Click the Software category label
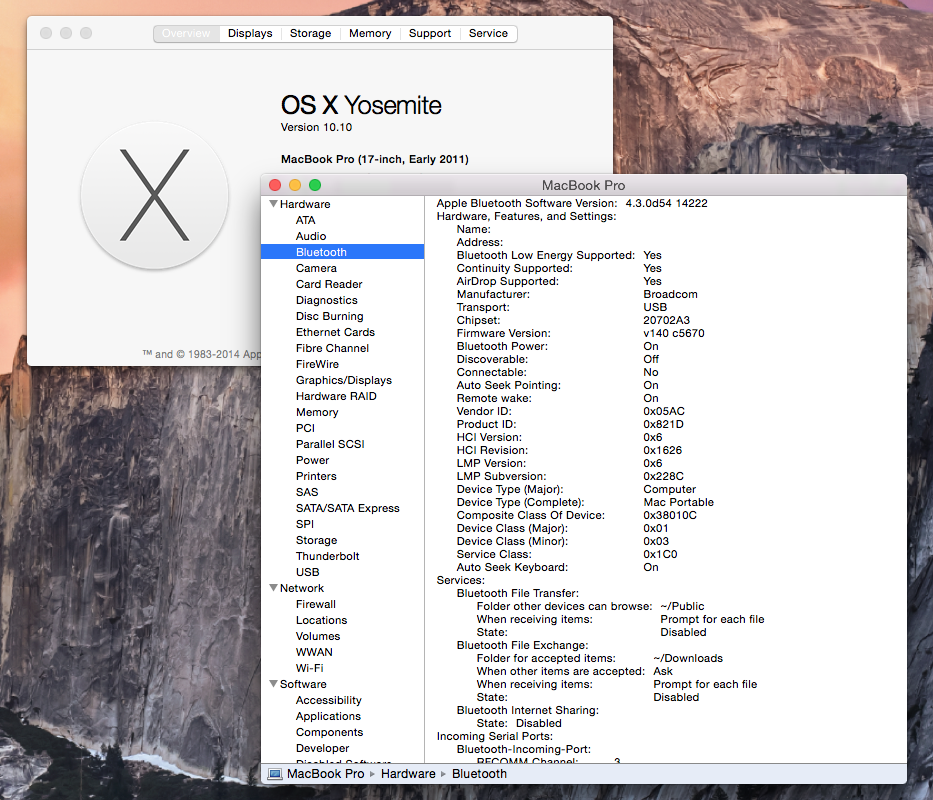This screenshot has width=933, height=800. tap(303, 685)
